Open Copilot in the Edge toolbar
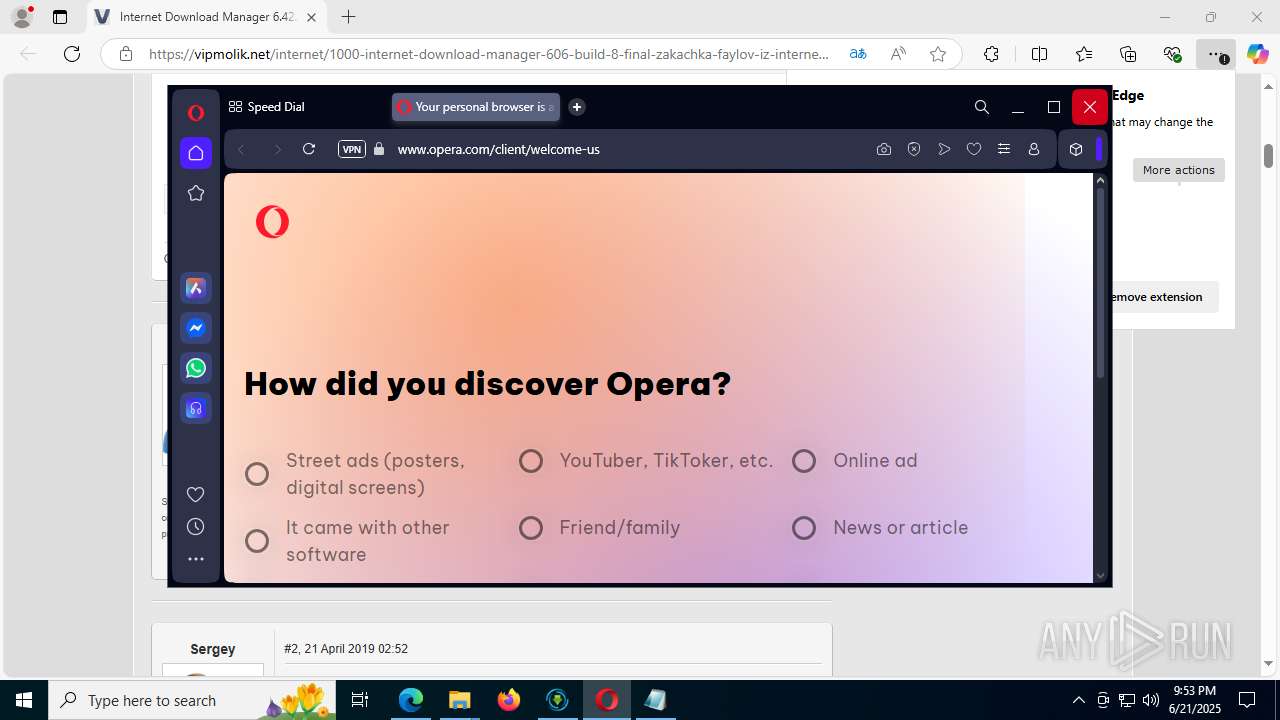 coord(1257,54)
